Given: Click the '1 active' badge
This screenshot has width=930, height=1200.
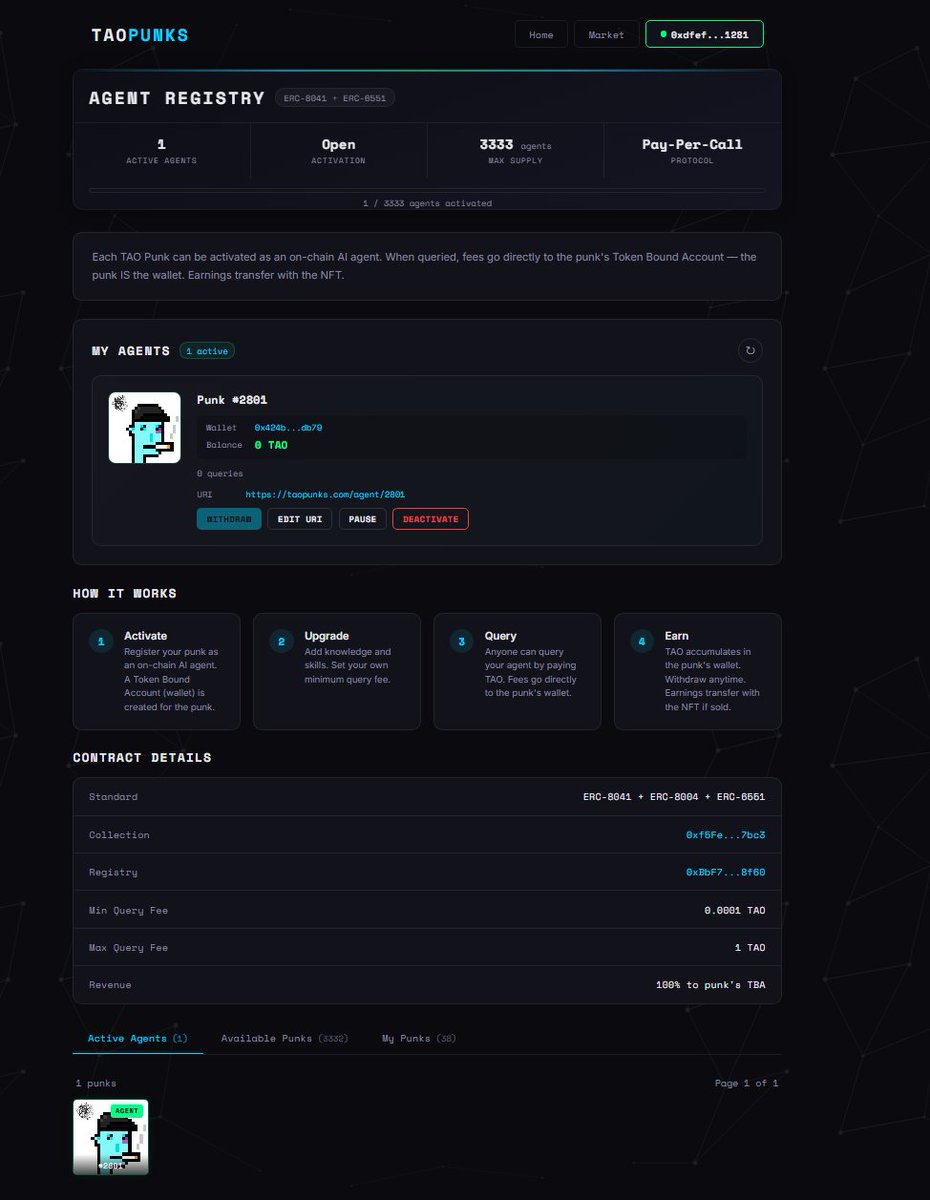Looking at the screenshot, I should [207, 351].
